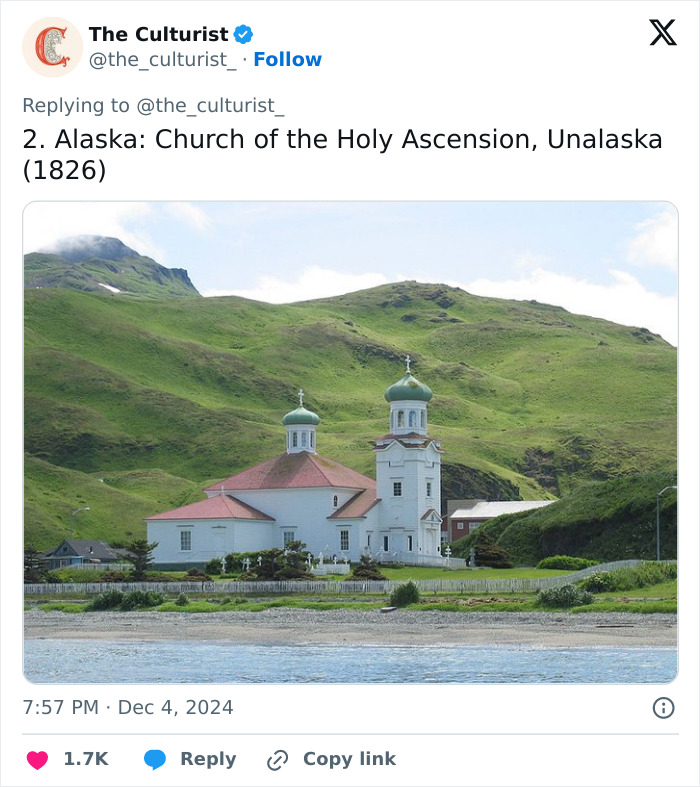The height and width of the screenshot is (787, 700).
Task: Select the Copy link text
Action: (349, 759)
